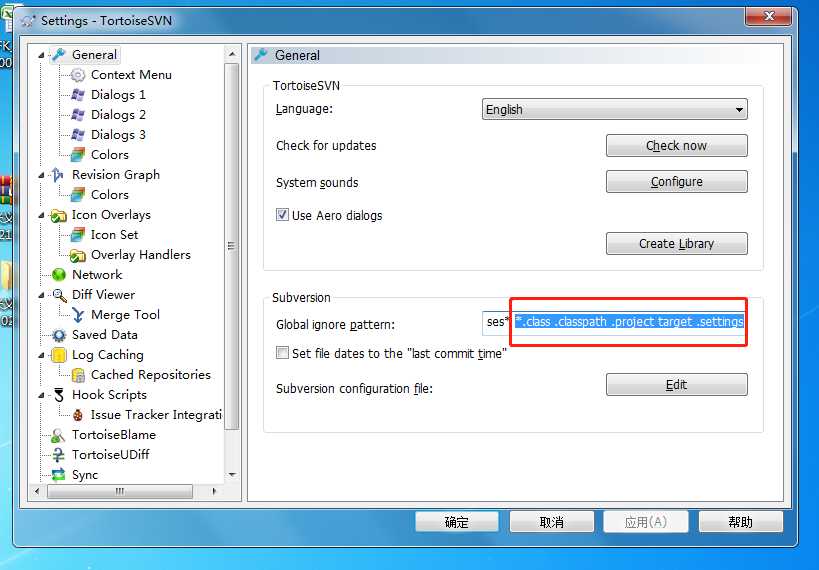Click the 帮助 (Help) button

click(x=741, y=522)
